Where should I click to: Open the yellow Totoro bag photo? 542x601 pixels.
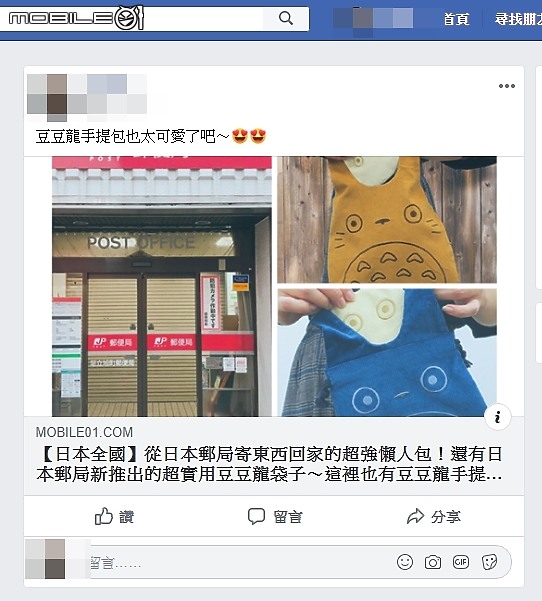tap(387, 220)
